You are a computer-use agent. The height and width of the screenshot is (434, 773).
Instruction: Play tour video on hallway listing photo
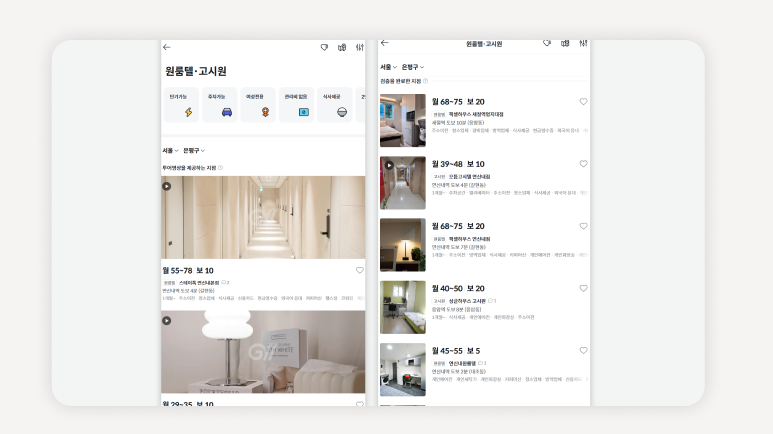tap(167, 186)
